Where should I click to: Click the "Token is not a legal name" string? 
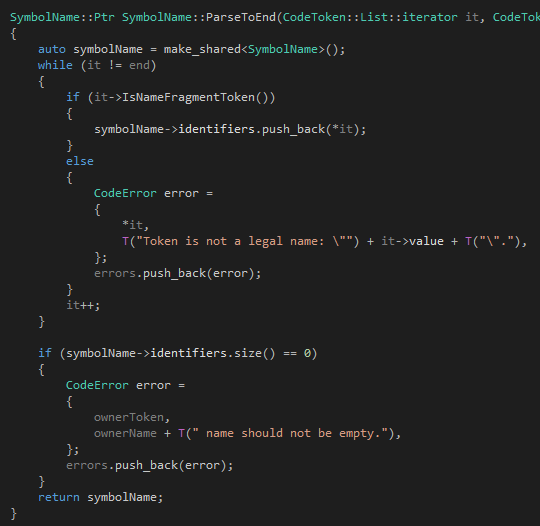tap(244, 241)
